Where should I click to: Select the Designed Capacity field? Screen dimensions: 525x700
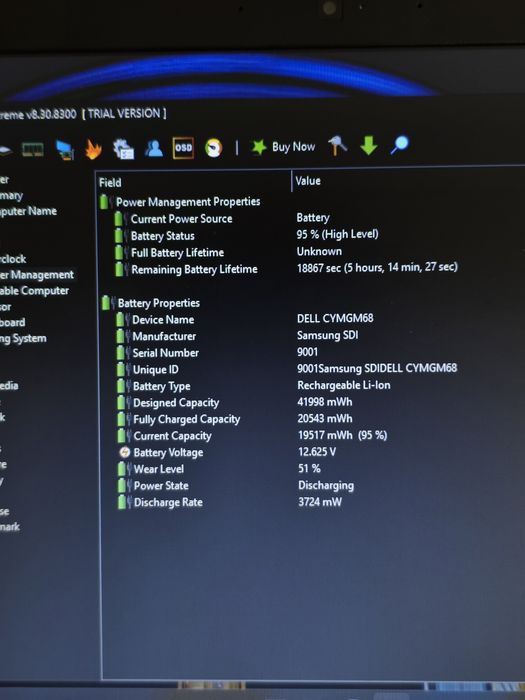point(176,403)
